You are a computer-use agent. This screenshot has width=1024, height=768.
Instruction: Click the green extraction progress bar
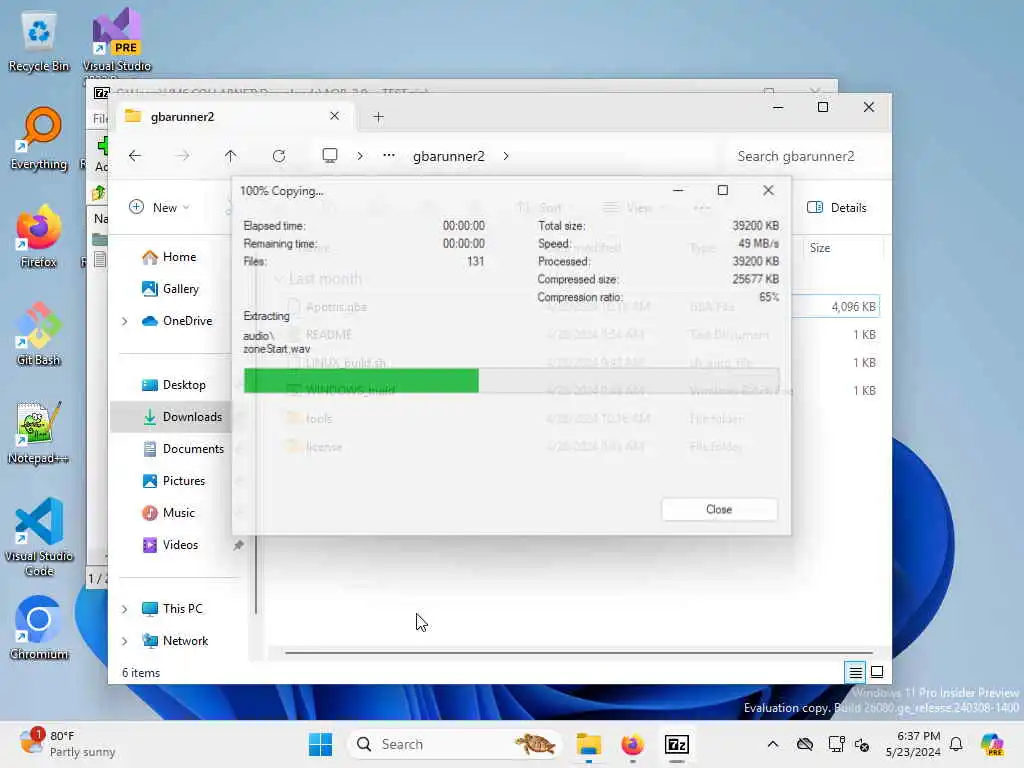tap(361, 381)
